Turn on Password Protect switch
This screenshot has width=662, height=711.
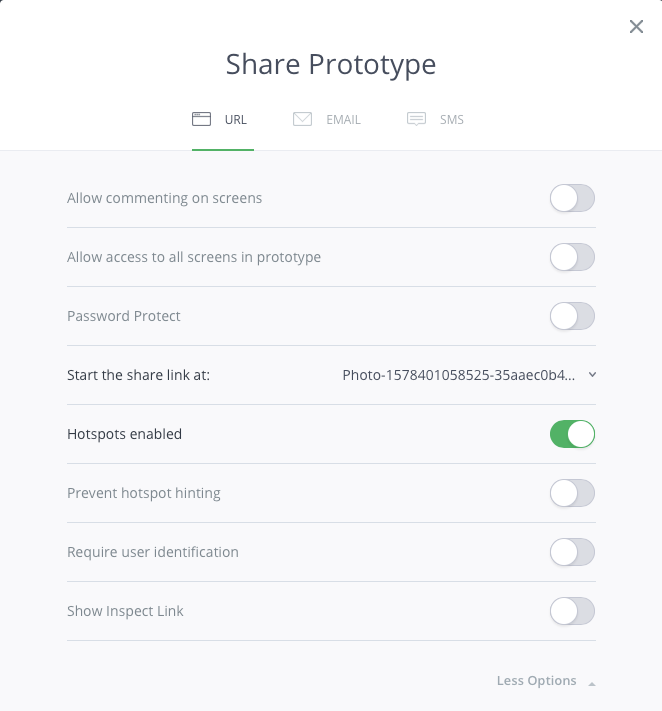tap(572, 316)
